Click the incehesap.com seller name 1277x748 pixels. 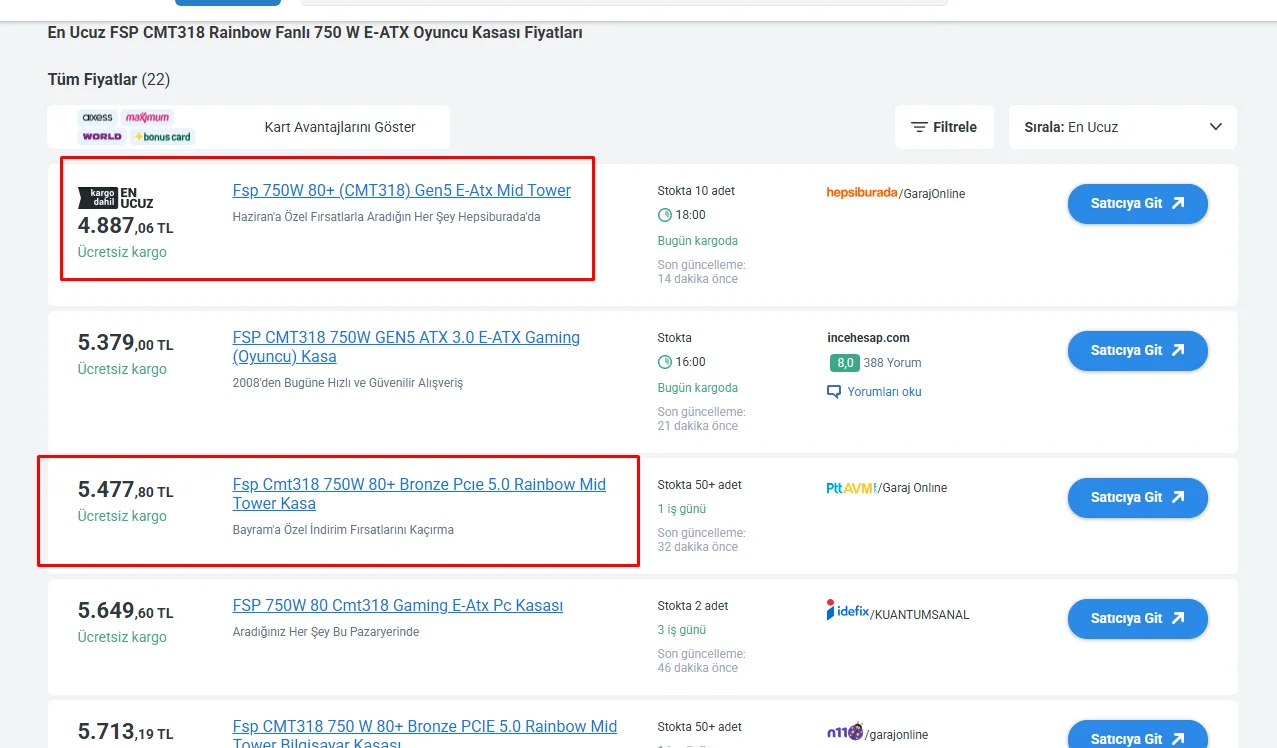tap(869, 338)
